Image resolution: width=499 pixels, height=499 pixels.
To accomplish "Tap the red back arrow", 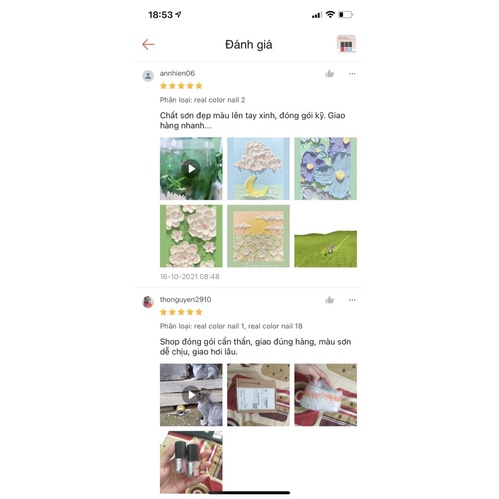I will point(148,44).
